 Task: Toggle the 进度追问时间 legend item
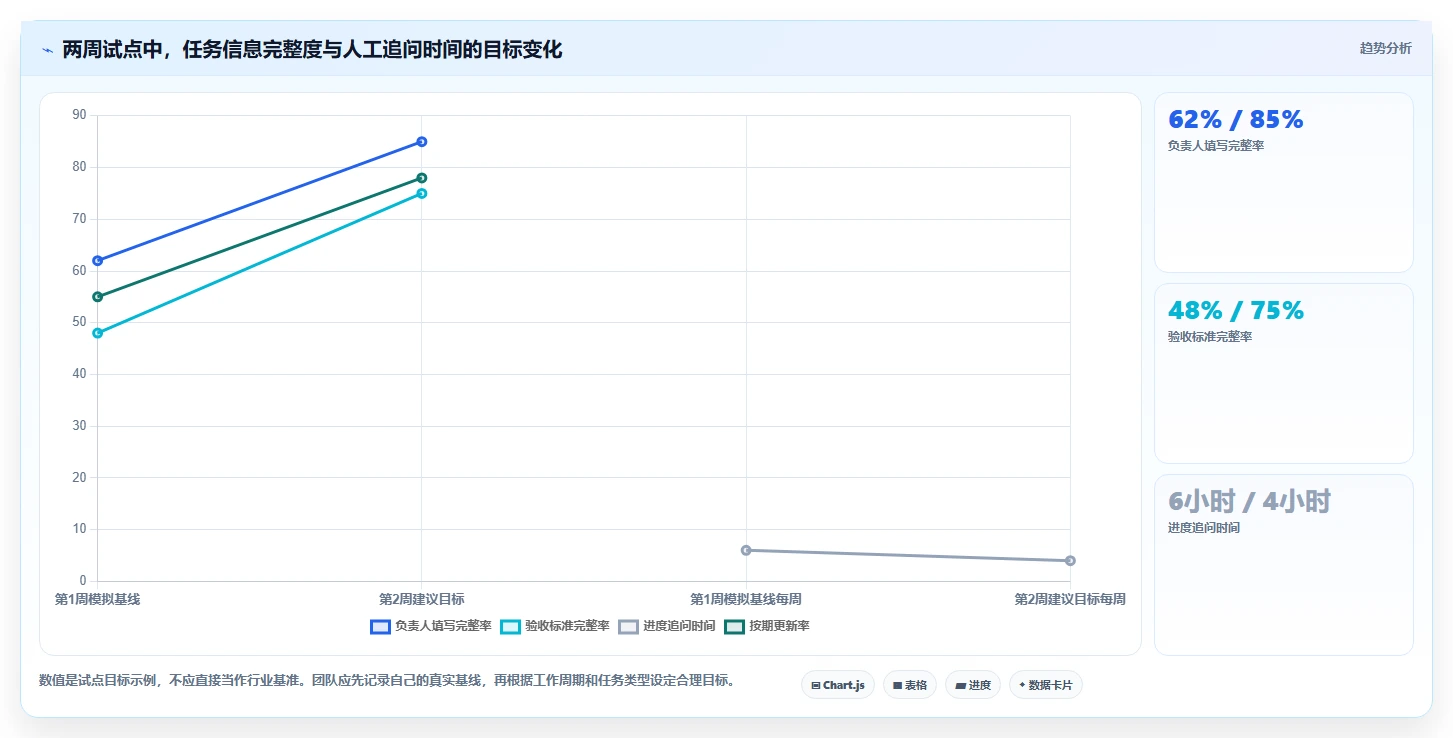click(x=667, y=626)
